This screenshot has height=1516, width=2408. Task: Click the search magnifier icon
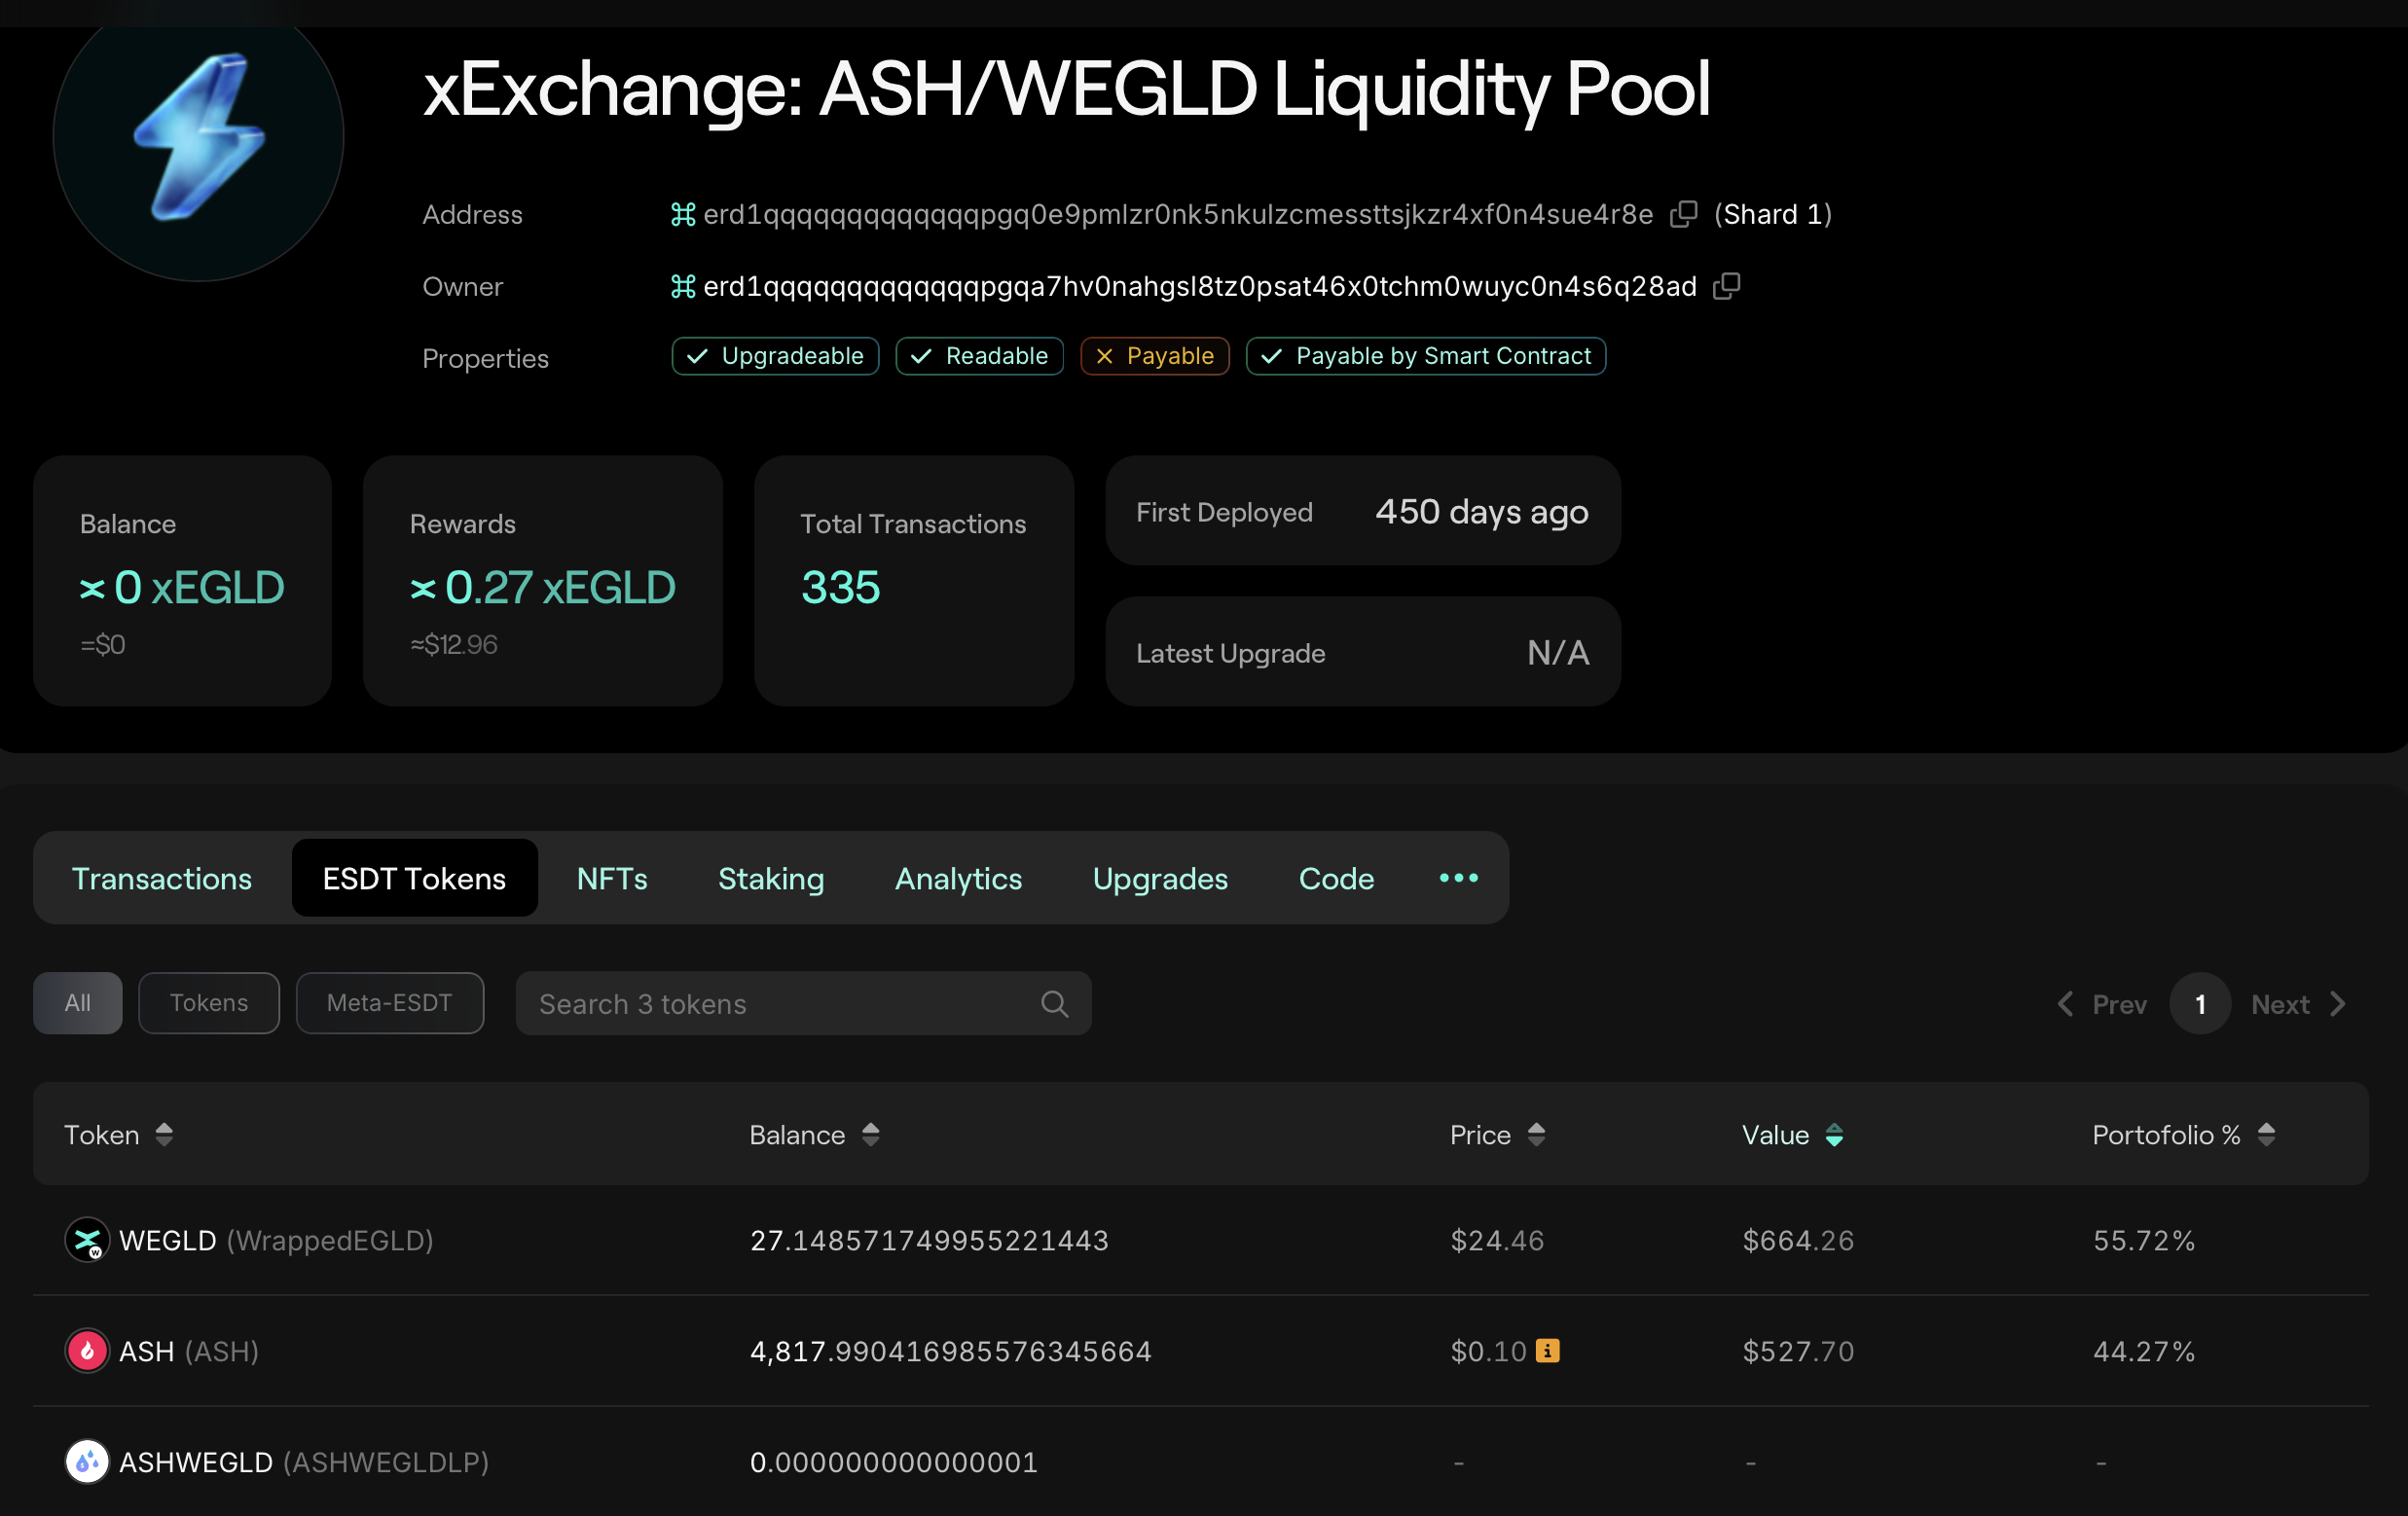pyautogui.click(x=1055, y=1004)
